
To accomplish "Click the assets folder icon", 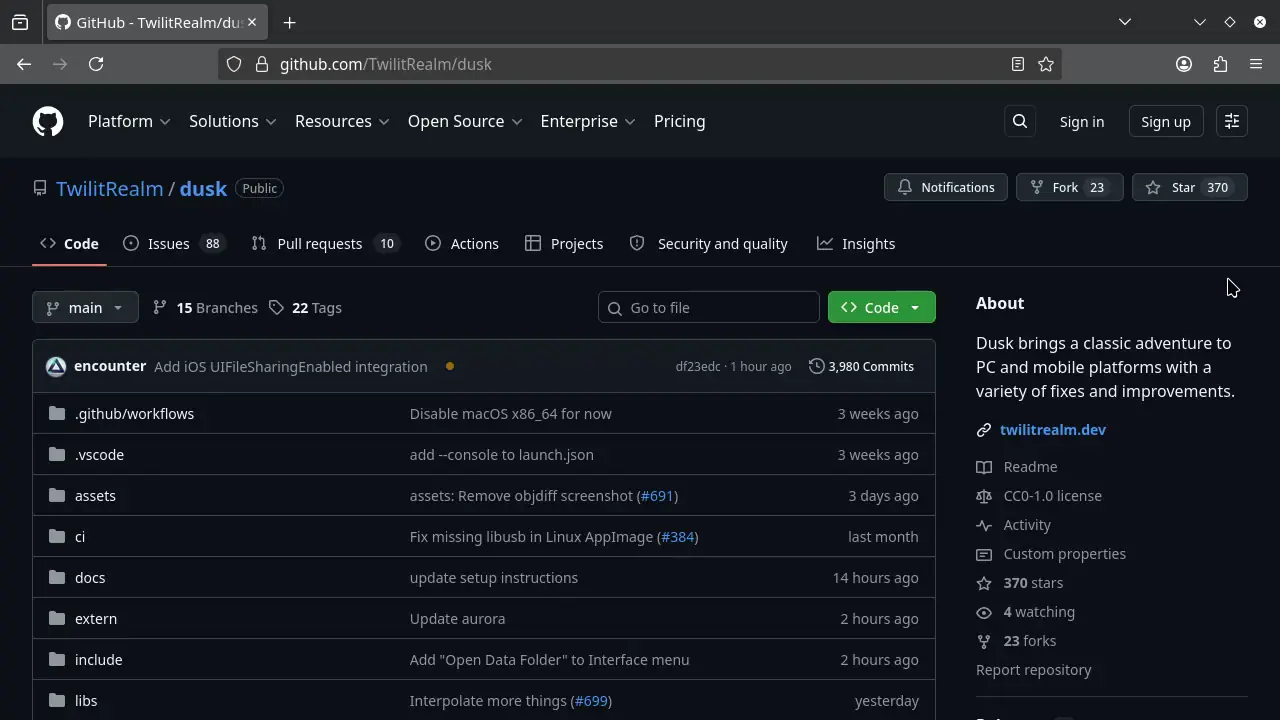I will click(x=57, y=495).
